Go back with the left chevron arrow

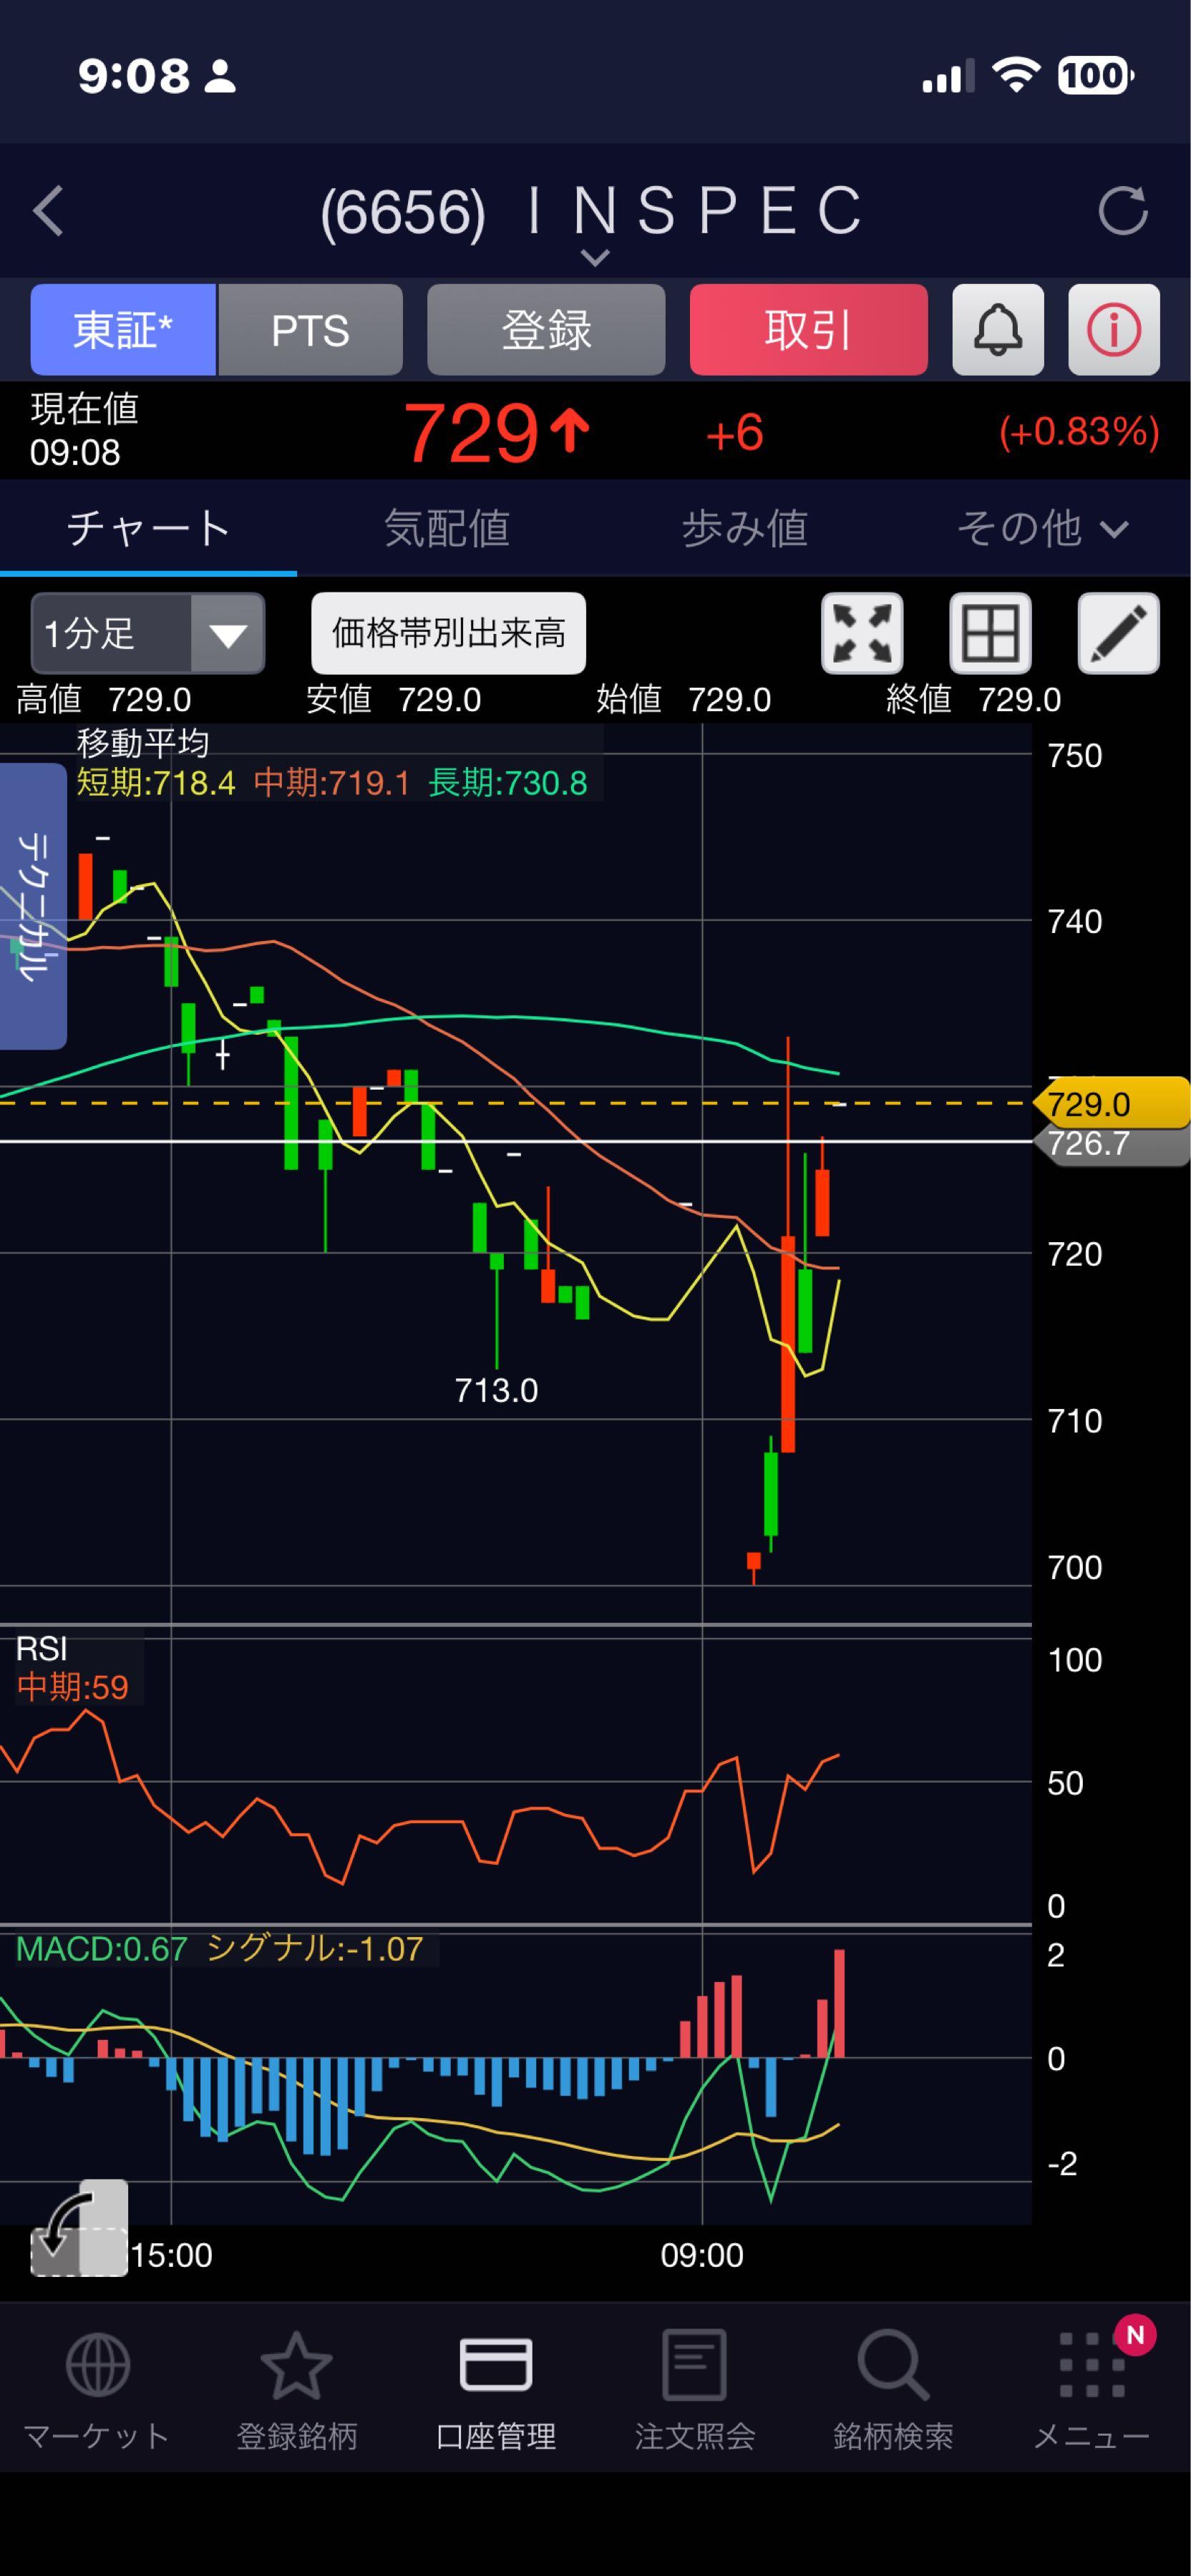(48, 211)
